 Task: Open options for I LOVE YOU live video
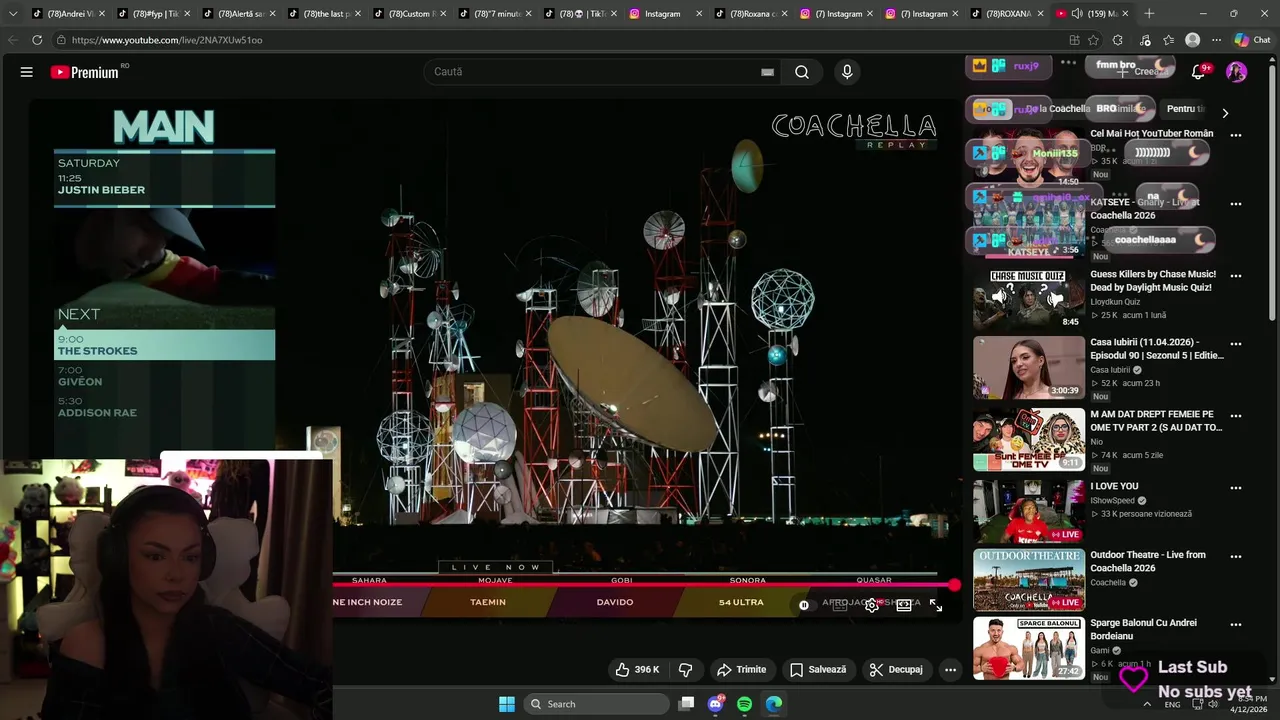[x=1236, y=488]
